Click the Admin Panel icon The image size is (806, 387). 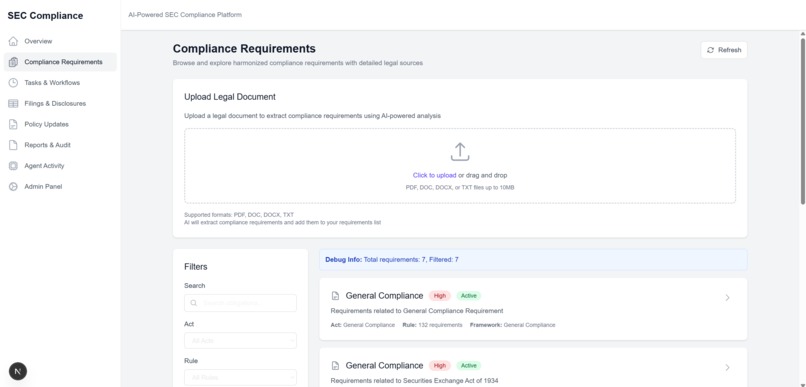tap(13, 187)
